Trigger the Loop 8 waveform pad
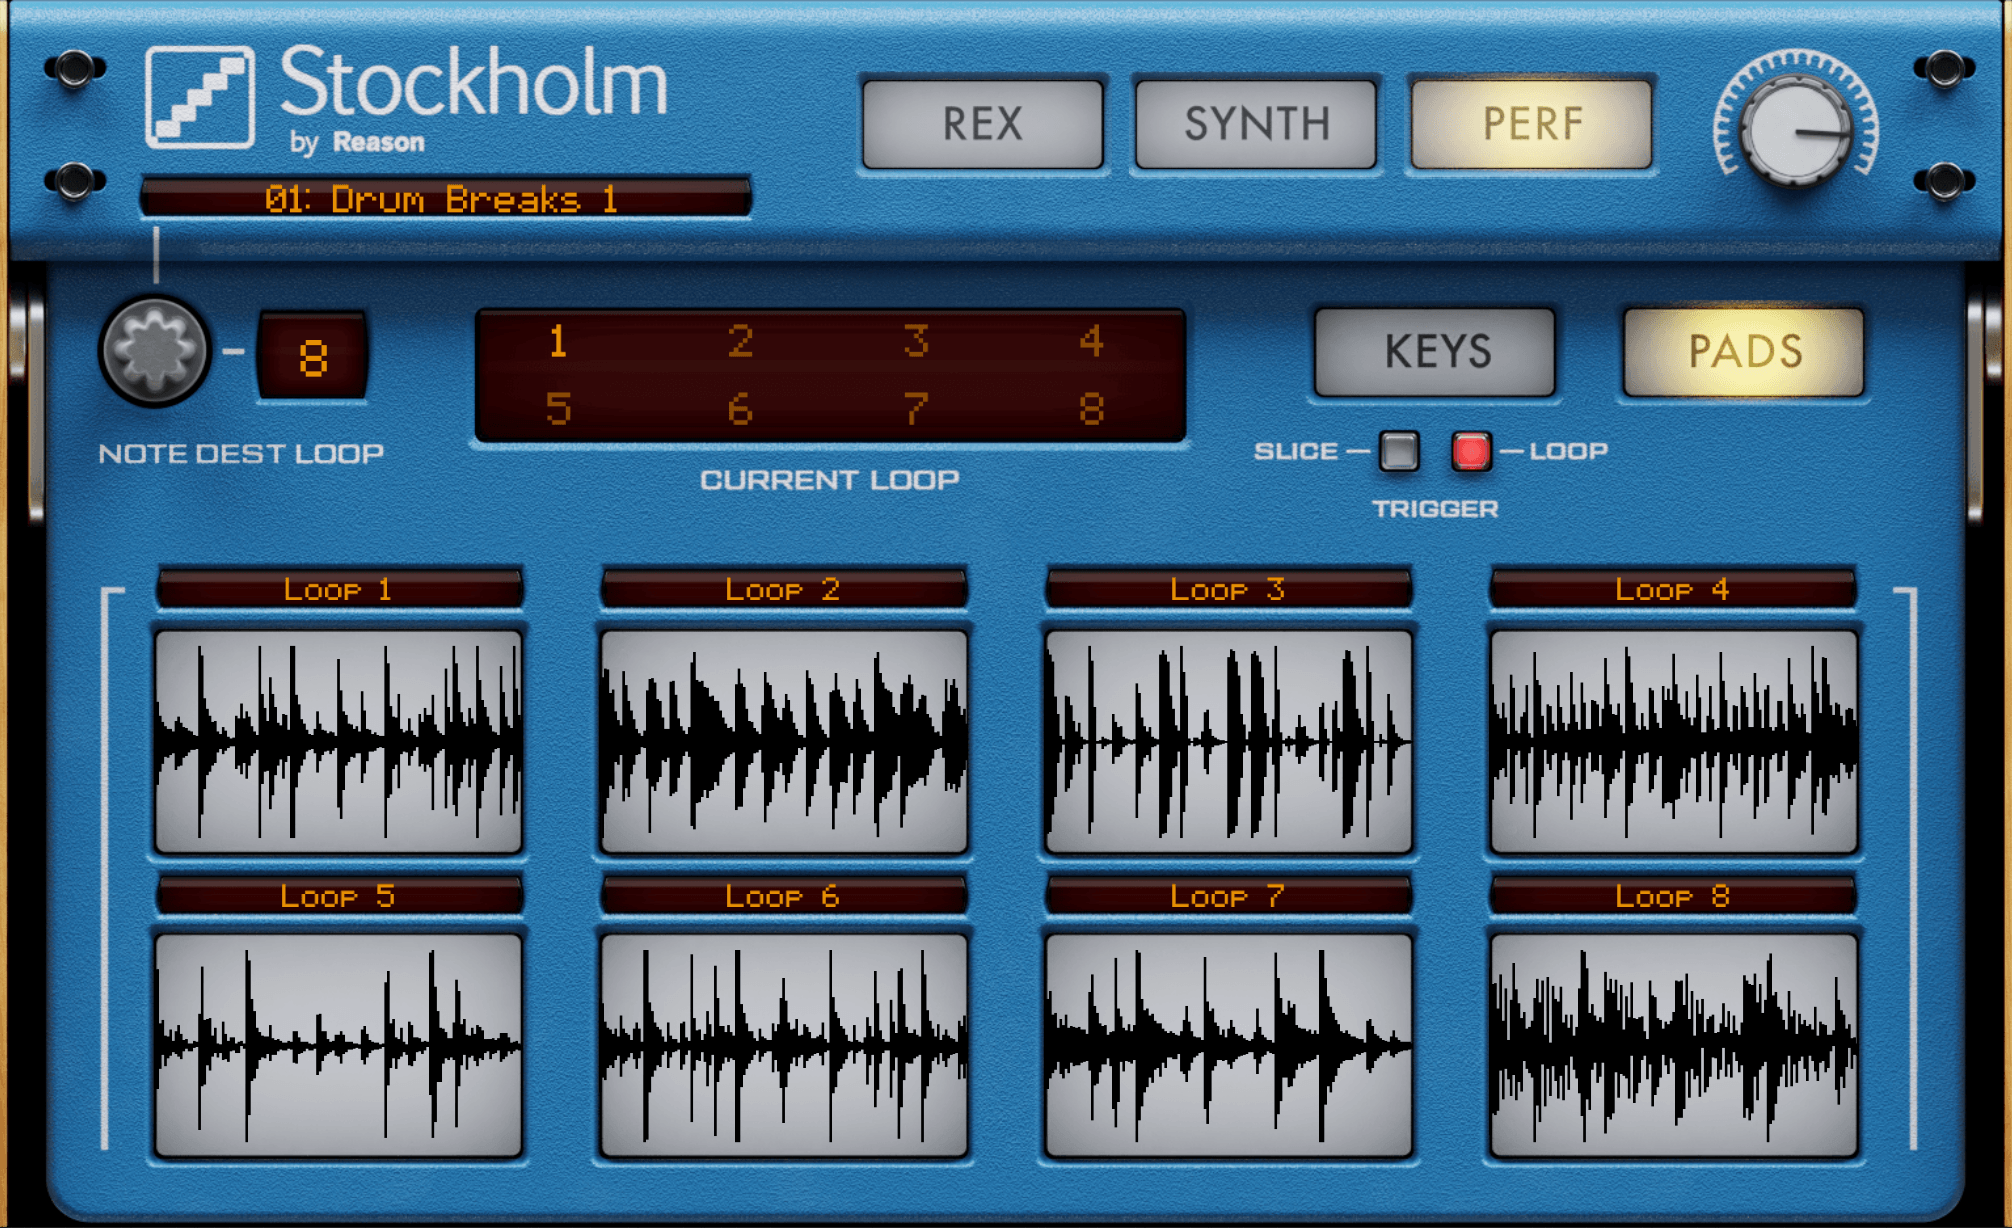Screen dimensions: 2012x1228 coord(1673,1045)
